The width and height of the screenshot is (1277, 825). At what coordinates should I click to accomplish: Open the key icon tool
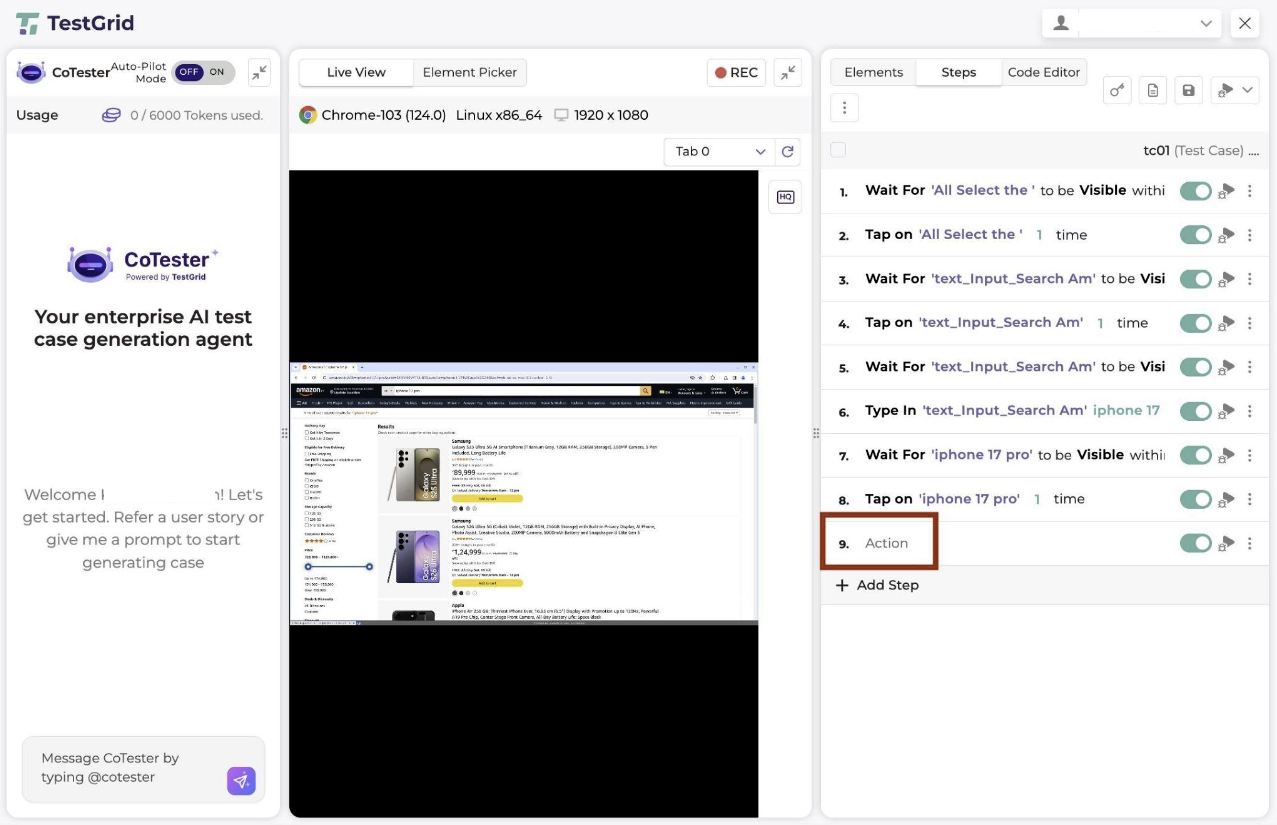tap(1117, 90)
